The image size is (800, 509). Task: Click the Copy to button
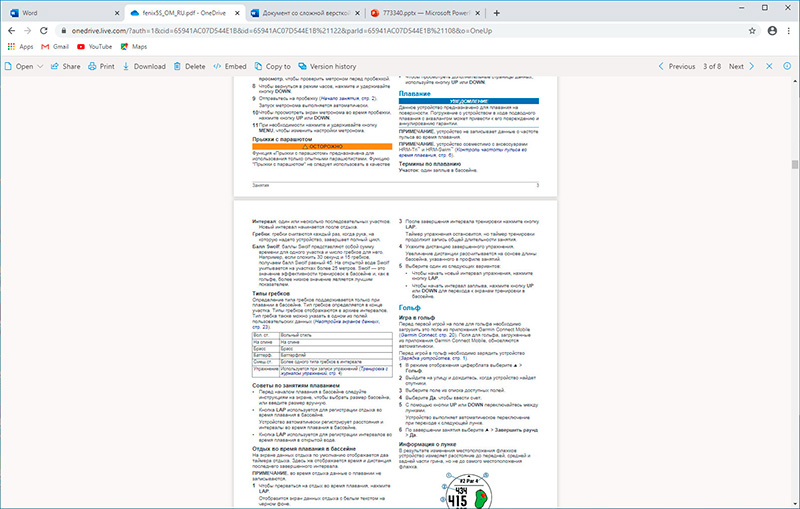click(271, 66)
